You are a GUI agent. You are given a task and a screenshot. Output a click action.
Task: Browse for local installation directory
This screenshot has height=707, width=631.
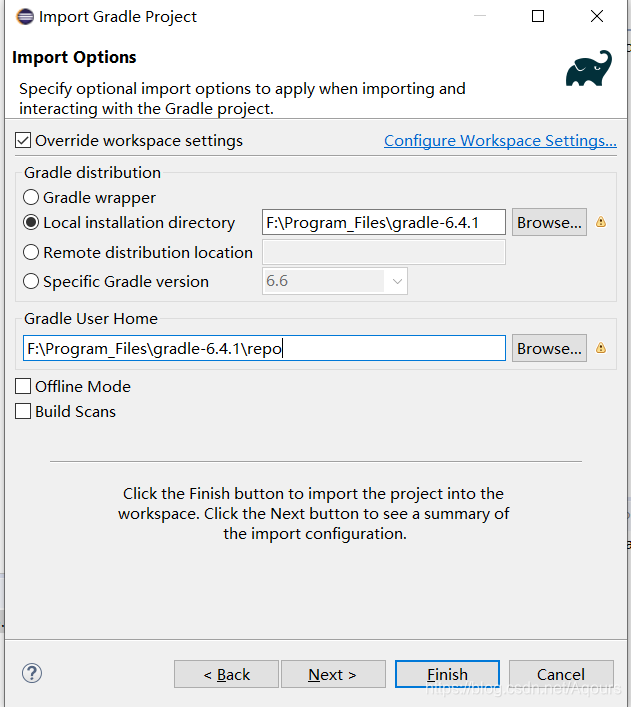tap(549, 222)
